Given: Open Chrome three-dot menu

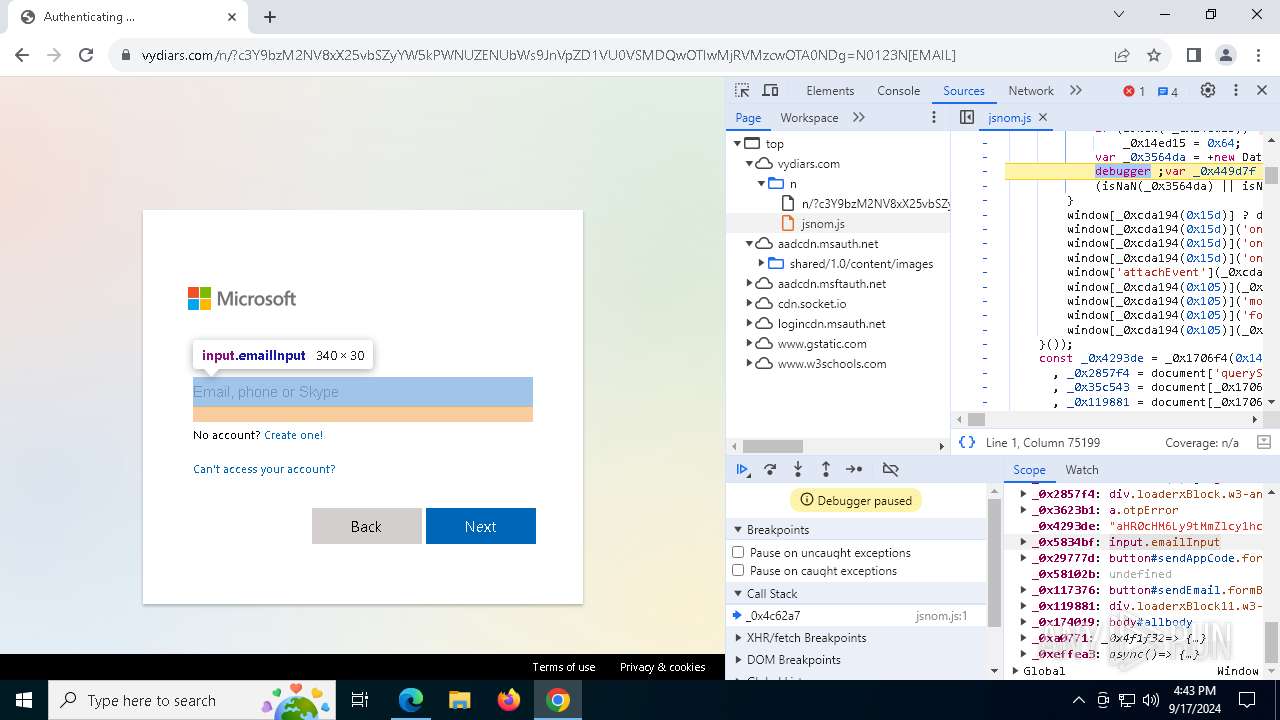Looking at the screenshot, I should point(1258,55).
